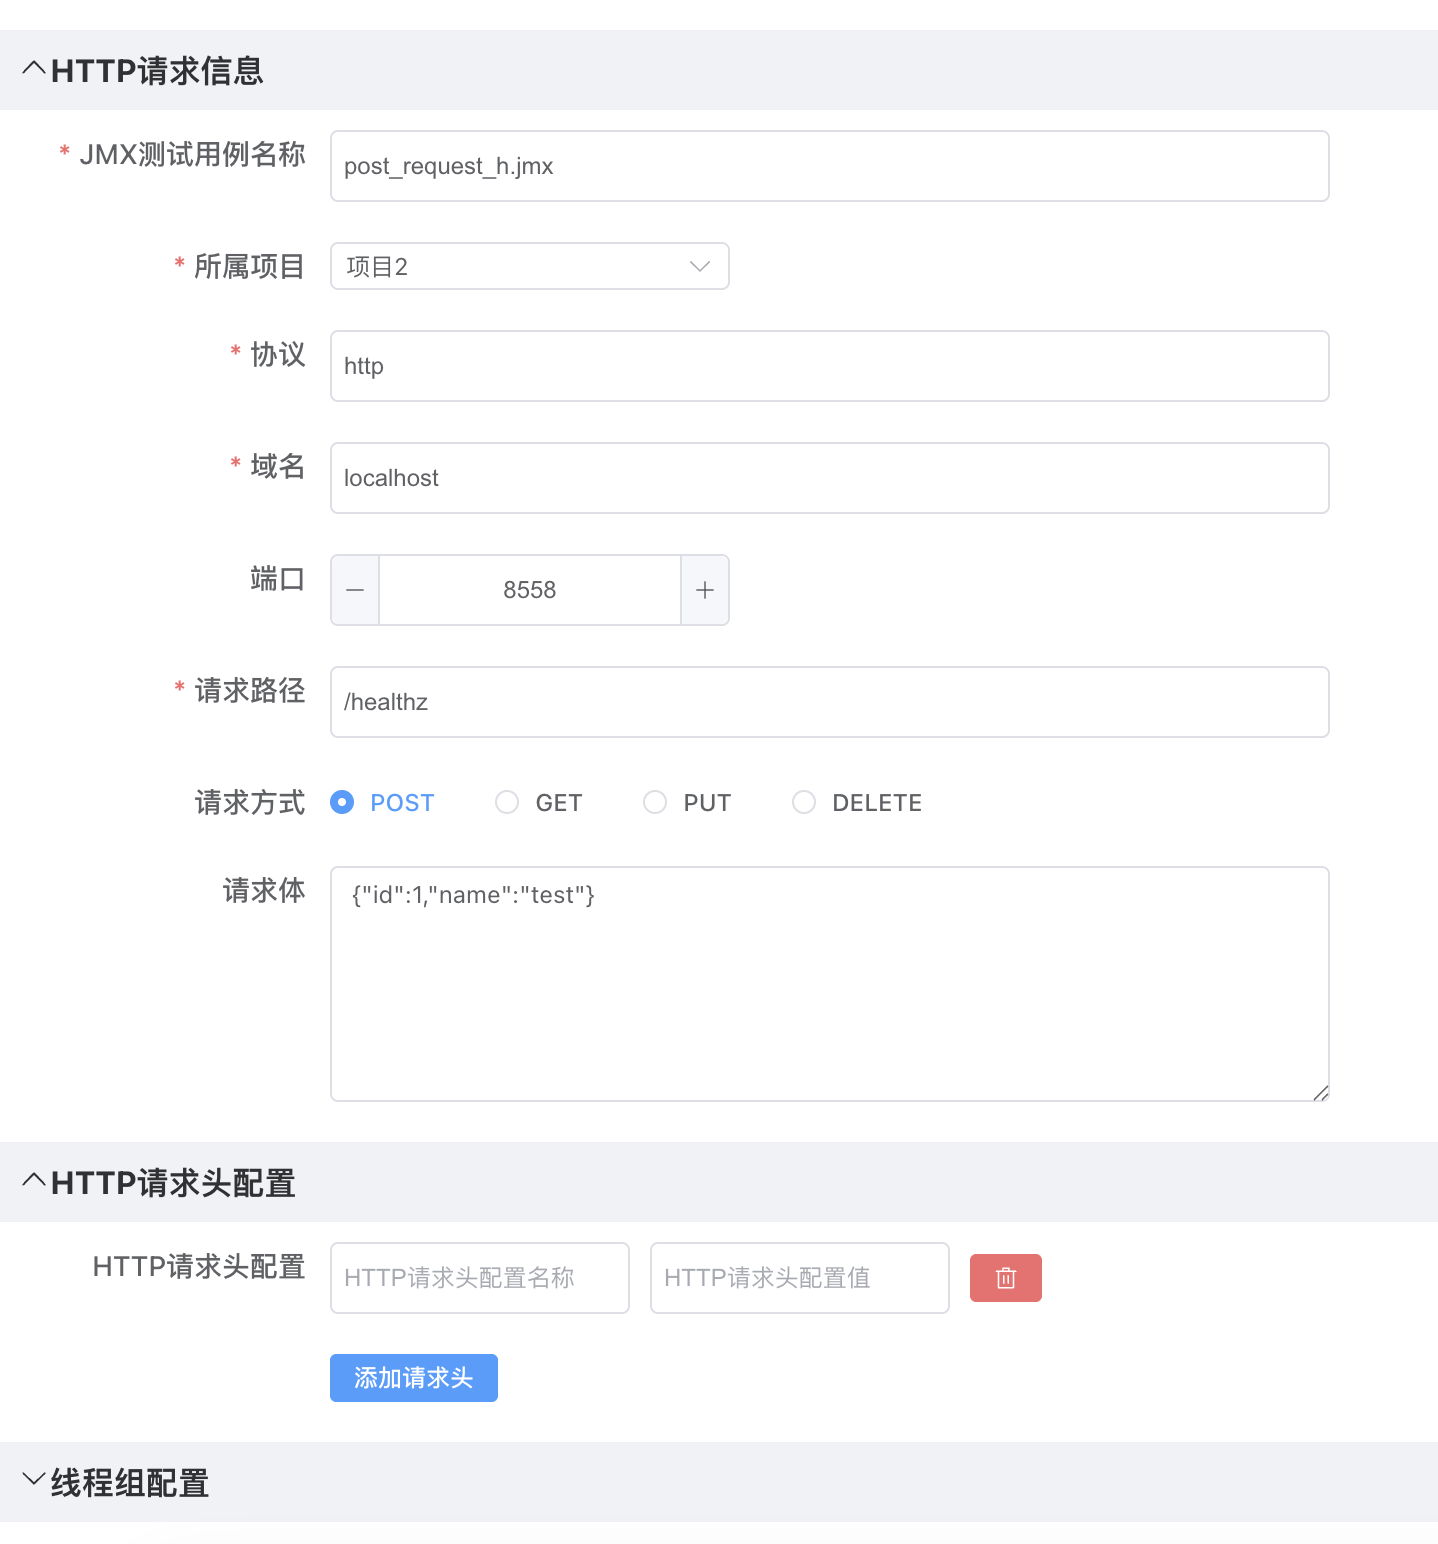Image resolution: width=1438 pixels, height=1544 pixels.
Task: Focus the HTTP请求头配置名称 input
Action: pyautogui.click(x=480, y=1278)
